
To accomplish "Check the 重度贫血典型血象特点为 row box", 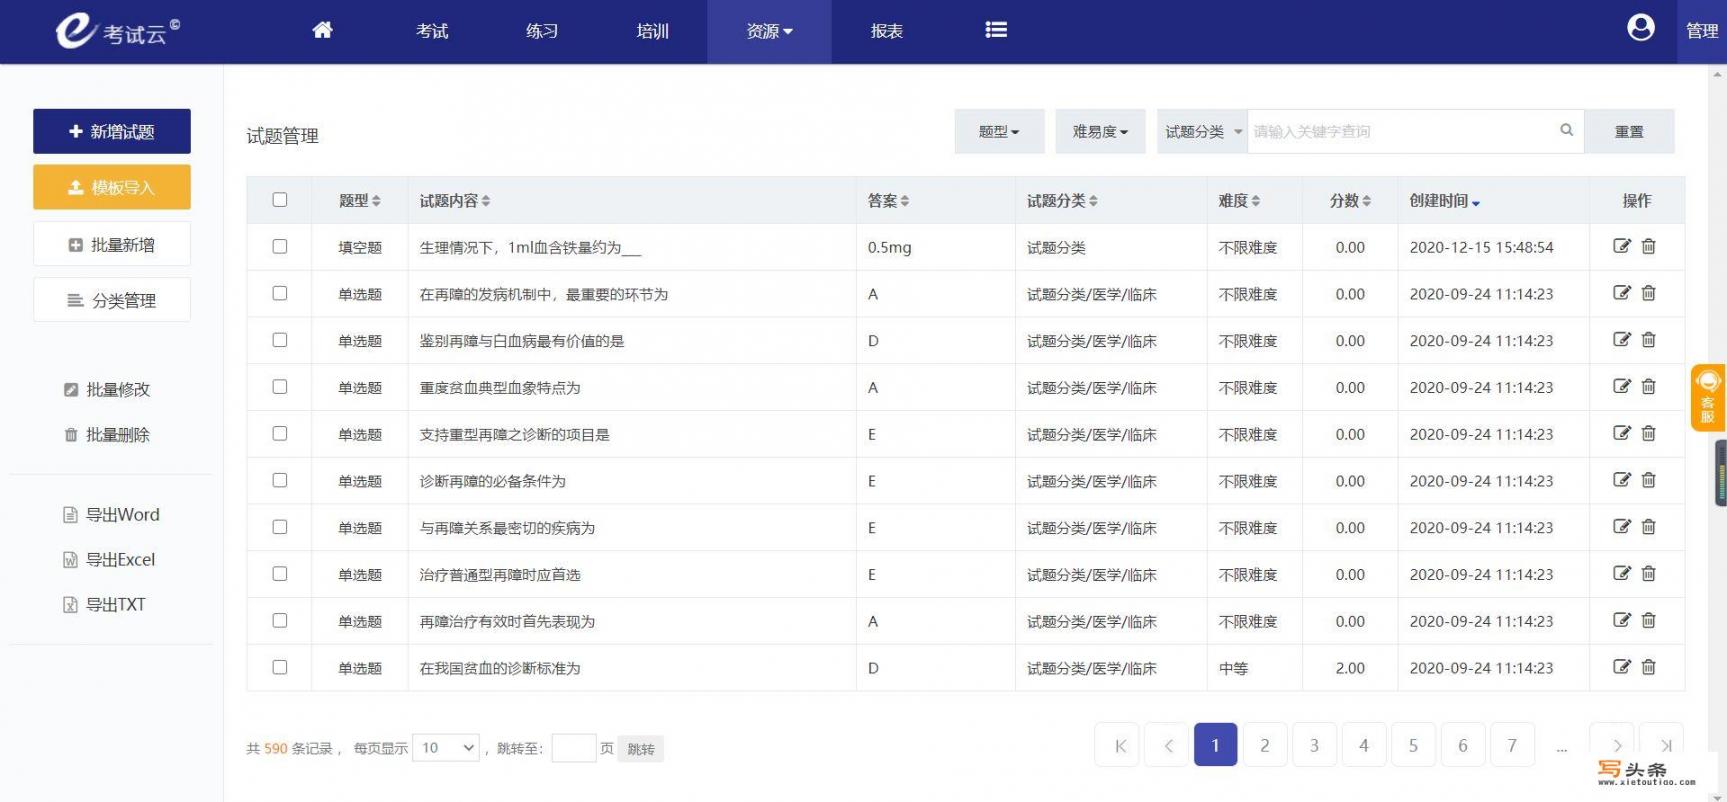I will pos(280,386).
